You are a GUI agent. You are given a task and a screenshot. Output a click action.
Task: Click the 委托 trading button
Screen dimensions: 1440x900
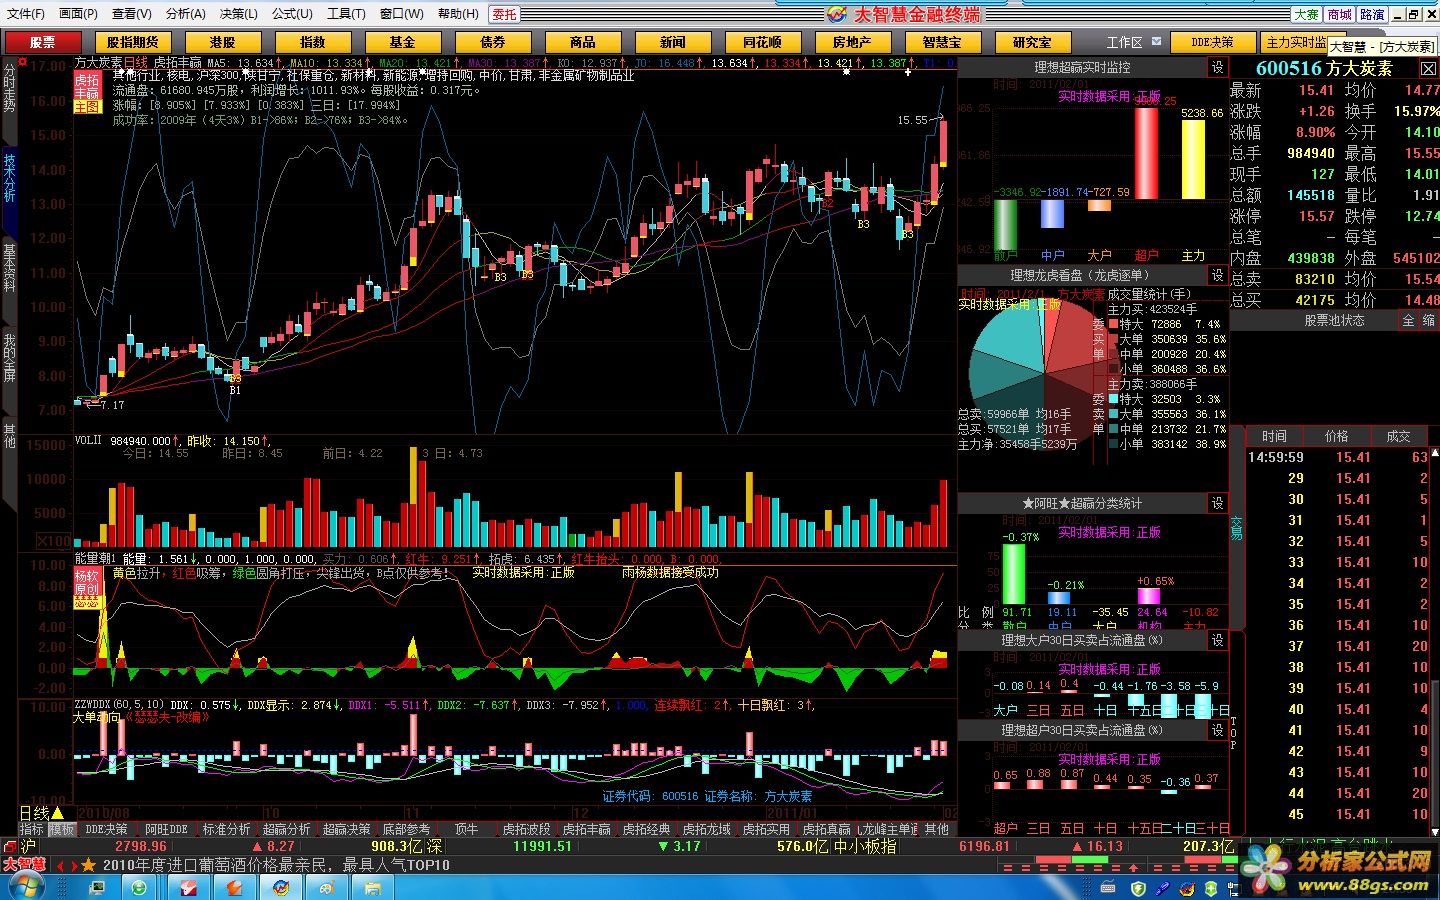(x=505, y=14)
